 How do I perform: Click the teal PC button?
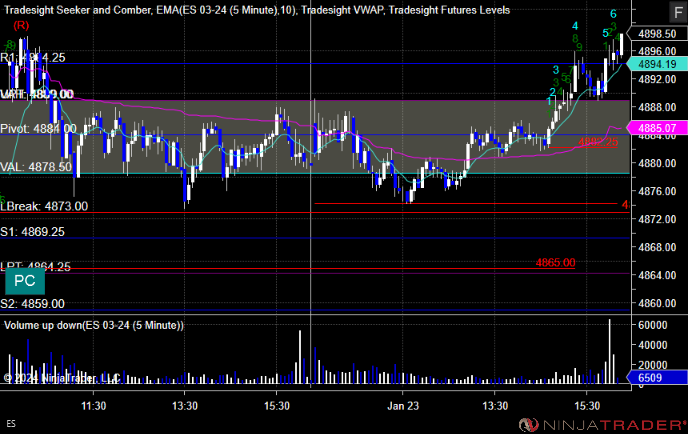25,281
